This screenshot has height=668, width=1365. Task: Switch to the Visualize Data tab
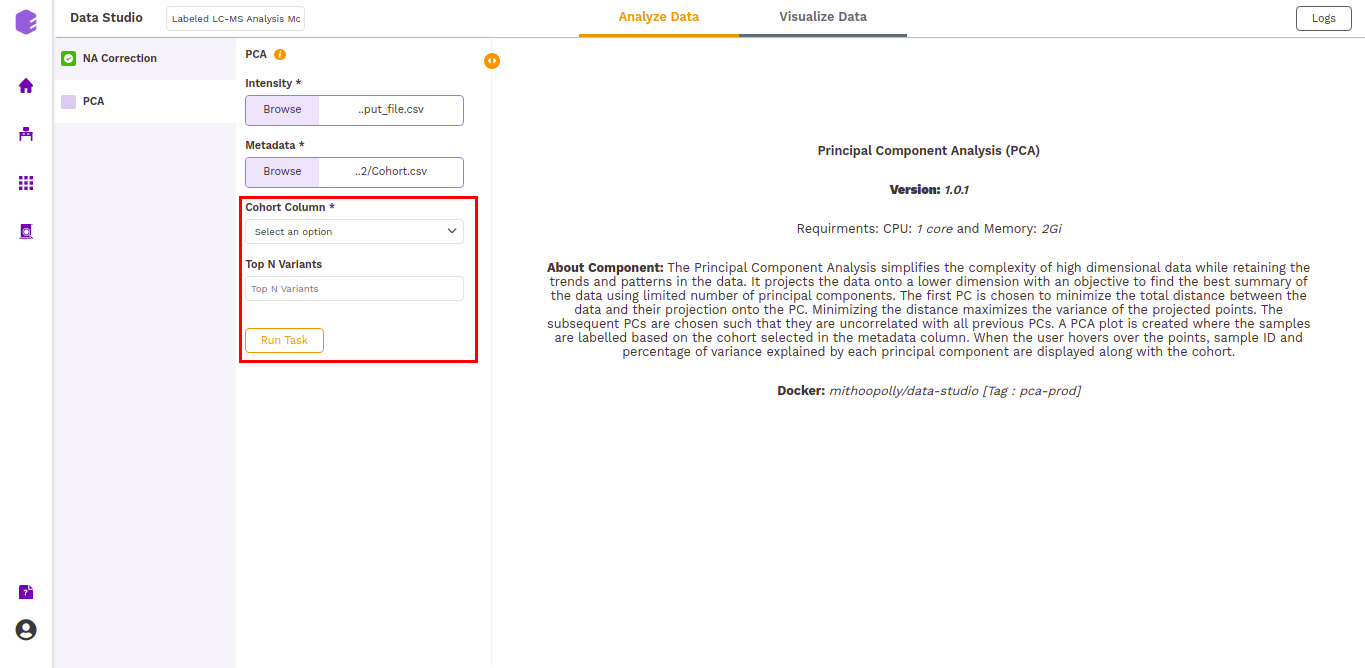click(823, 17)
